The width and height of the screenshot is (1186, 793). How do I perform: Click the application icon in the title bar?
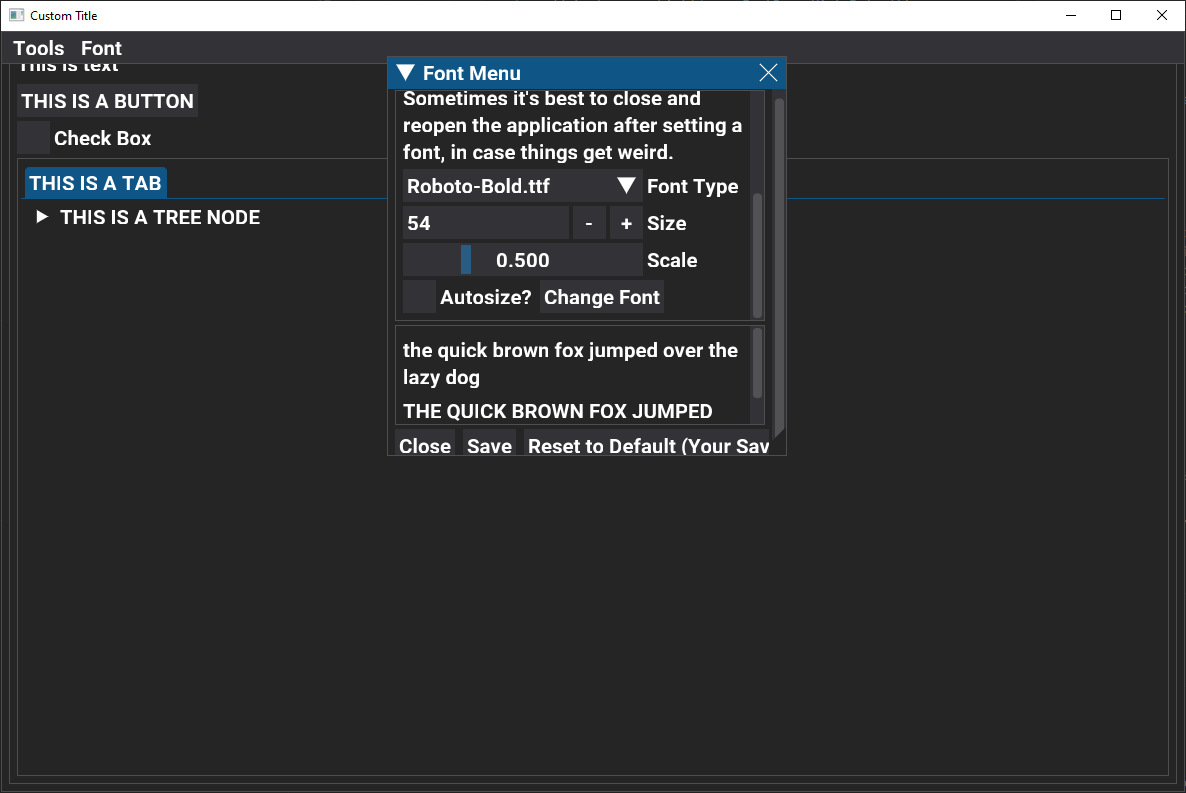coord(16,15)
